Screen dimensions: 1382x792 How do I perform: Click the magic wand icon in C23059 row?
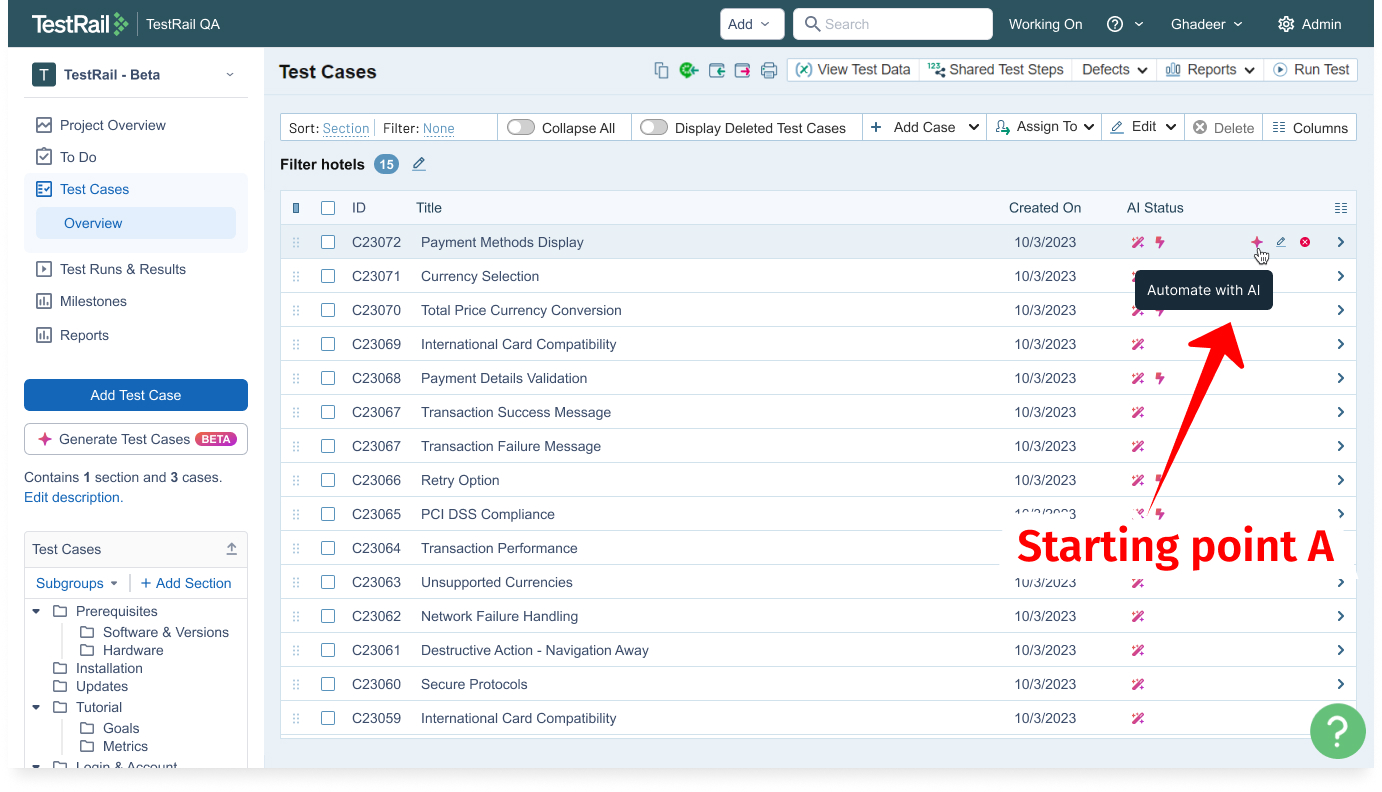1137,718
